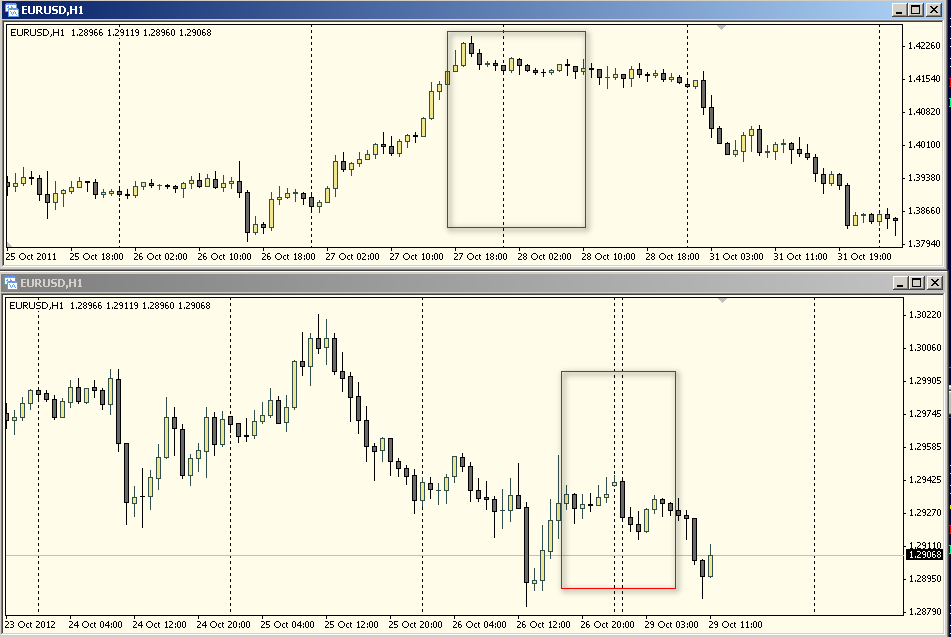951x637 pixels.
Task: Click the '26 Oct 02:00' time label
Action: point(160,257)
